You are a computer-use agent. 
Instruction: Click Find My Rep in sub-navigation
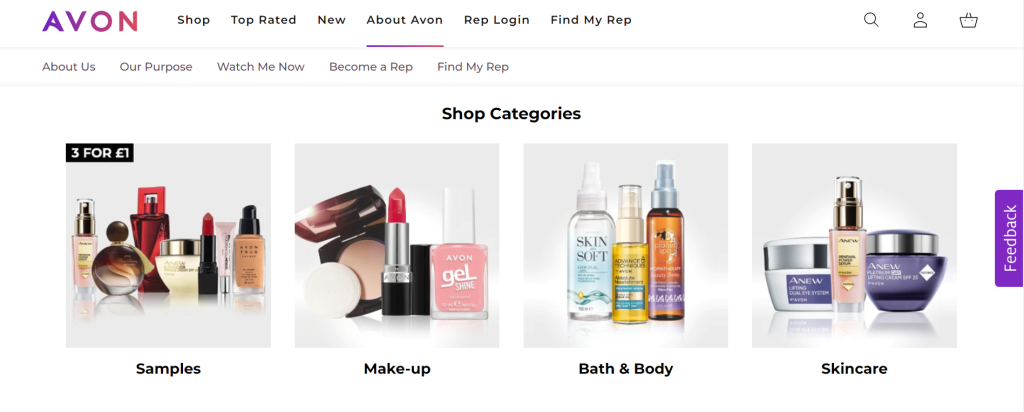click(473, 67)
